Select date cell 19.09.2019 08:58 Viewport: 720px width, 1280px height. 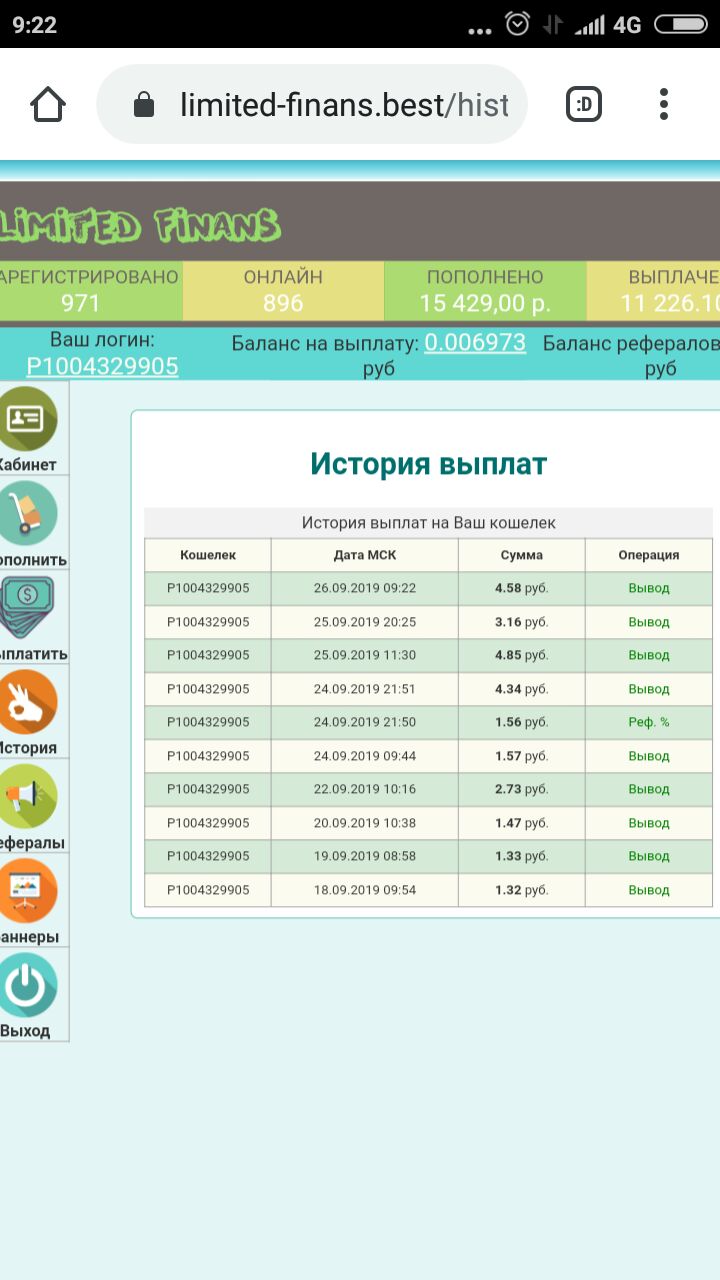pyautogui.click(x=365, y=856)
